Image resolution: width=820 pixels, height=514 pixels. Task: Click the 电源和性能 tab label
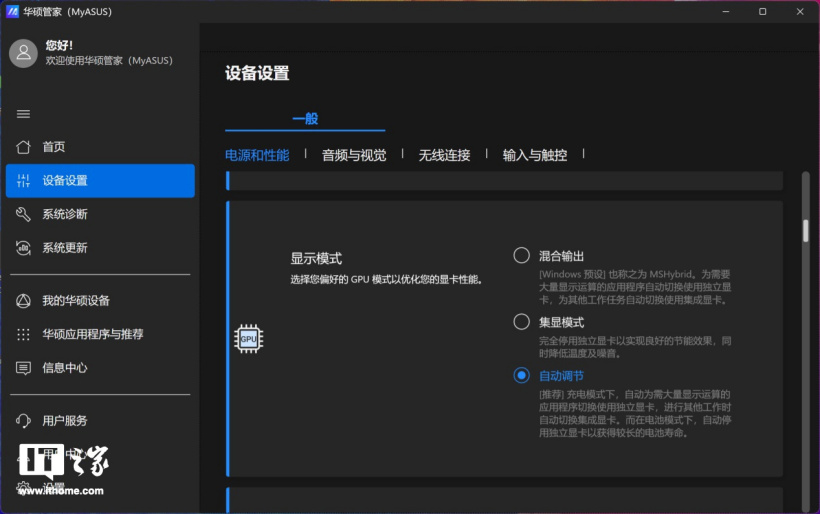point(257,155)
